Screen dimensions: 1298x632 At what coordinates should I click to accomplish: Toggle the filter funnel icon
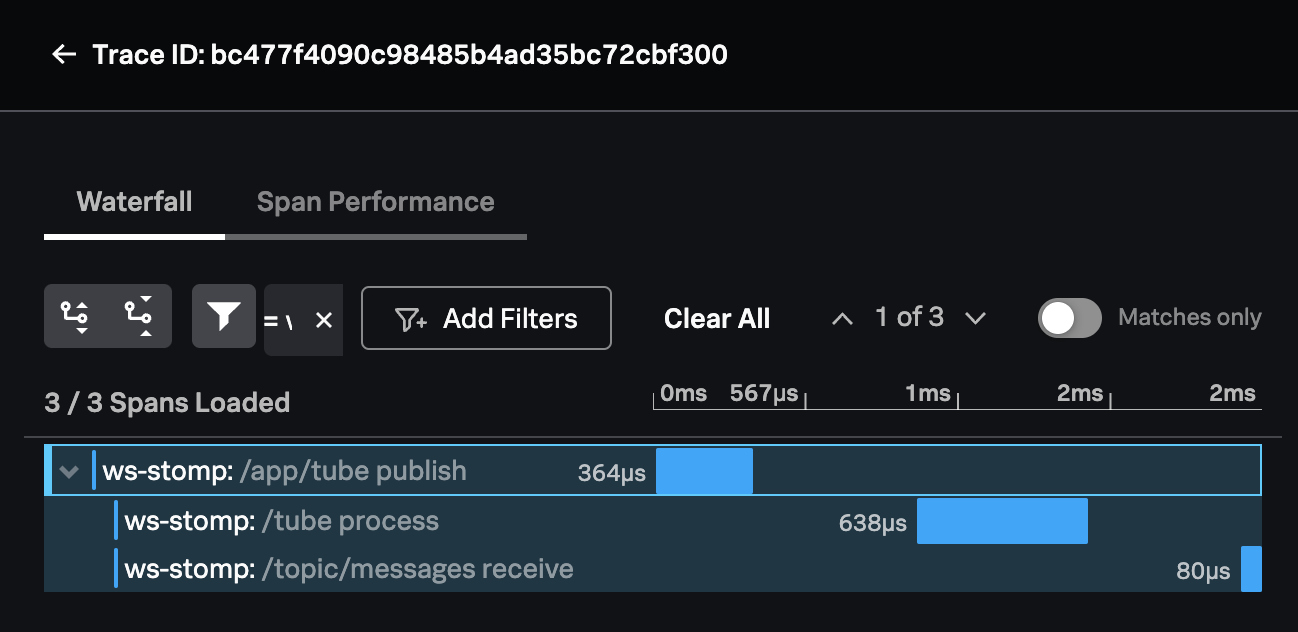pyautogui.click(x=223, y=316)
